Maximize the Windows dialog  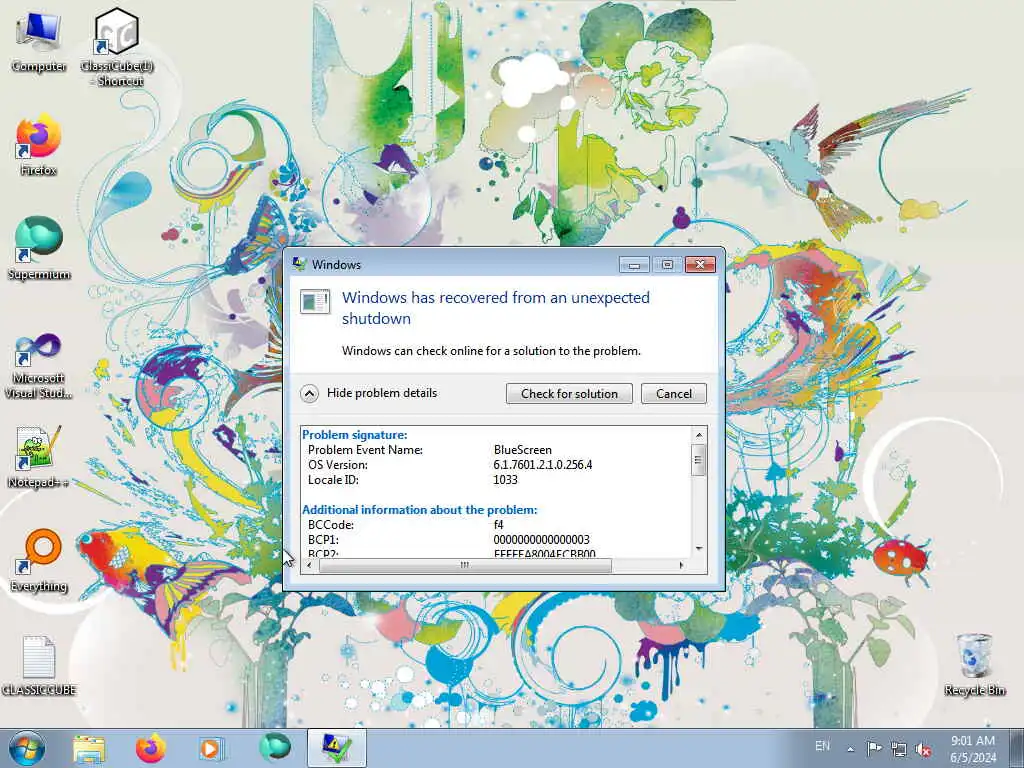tap(667, 264)
